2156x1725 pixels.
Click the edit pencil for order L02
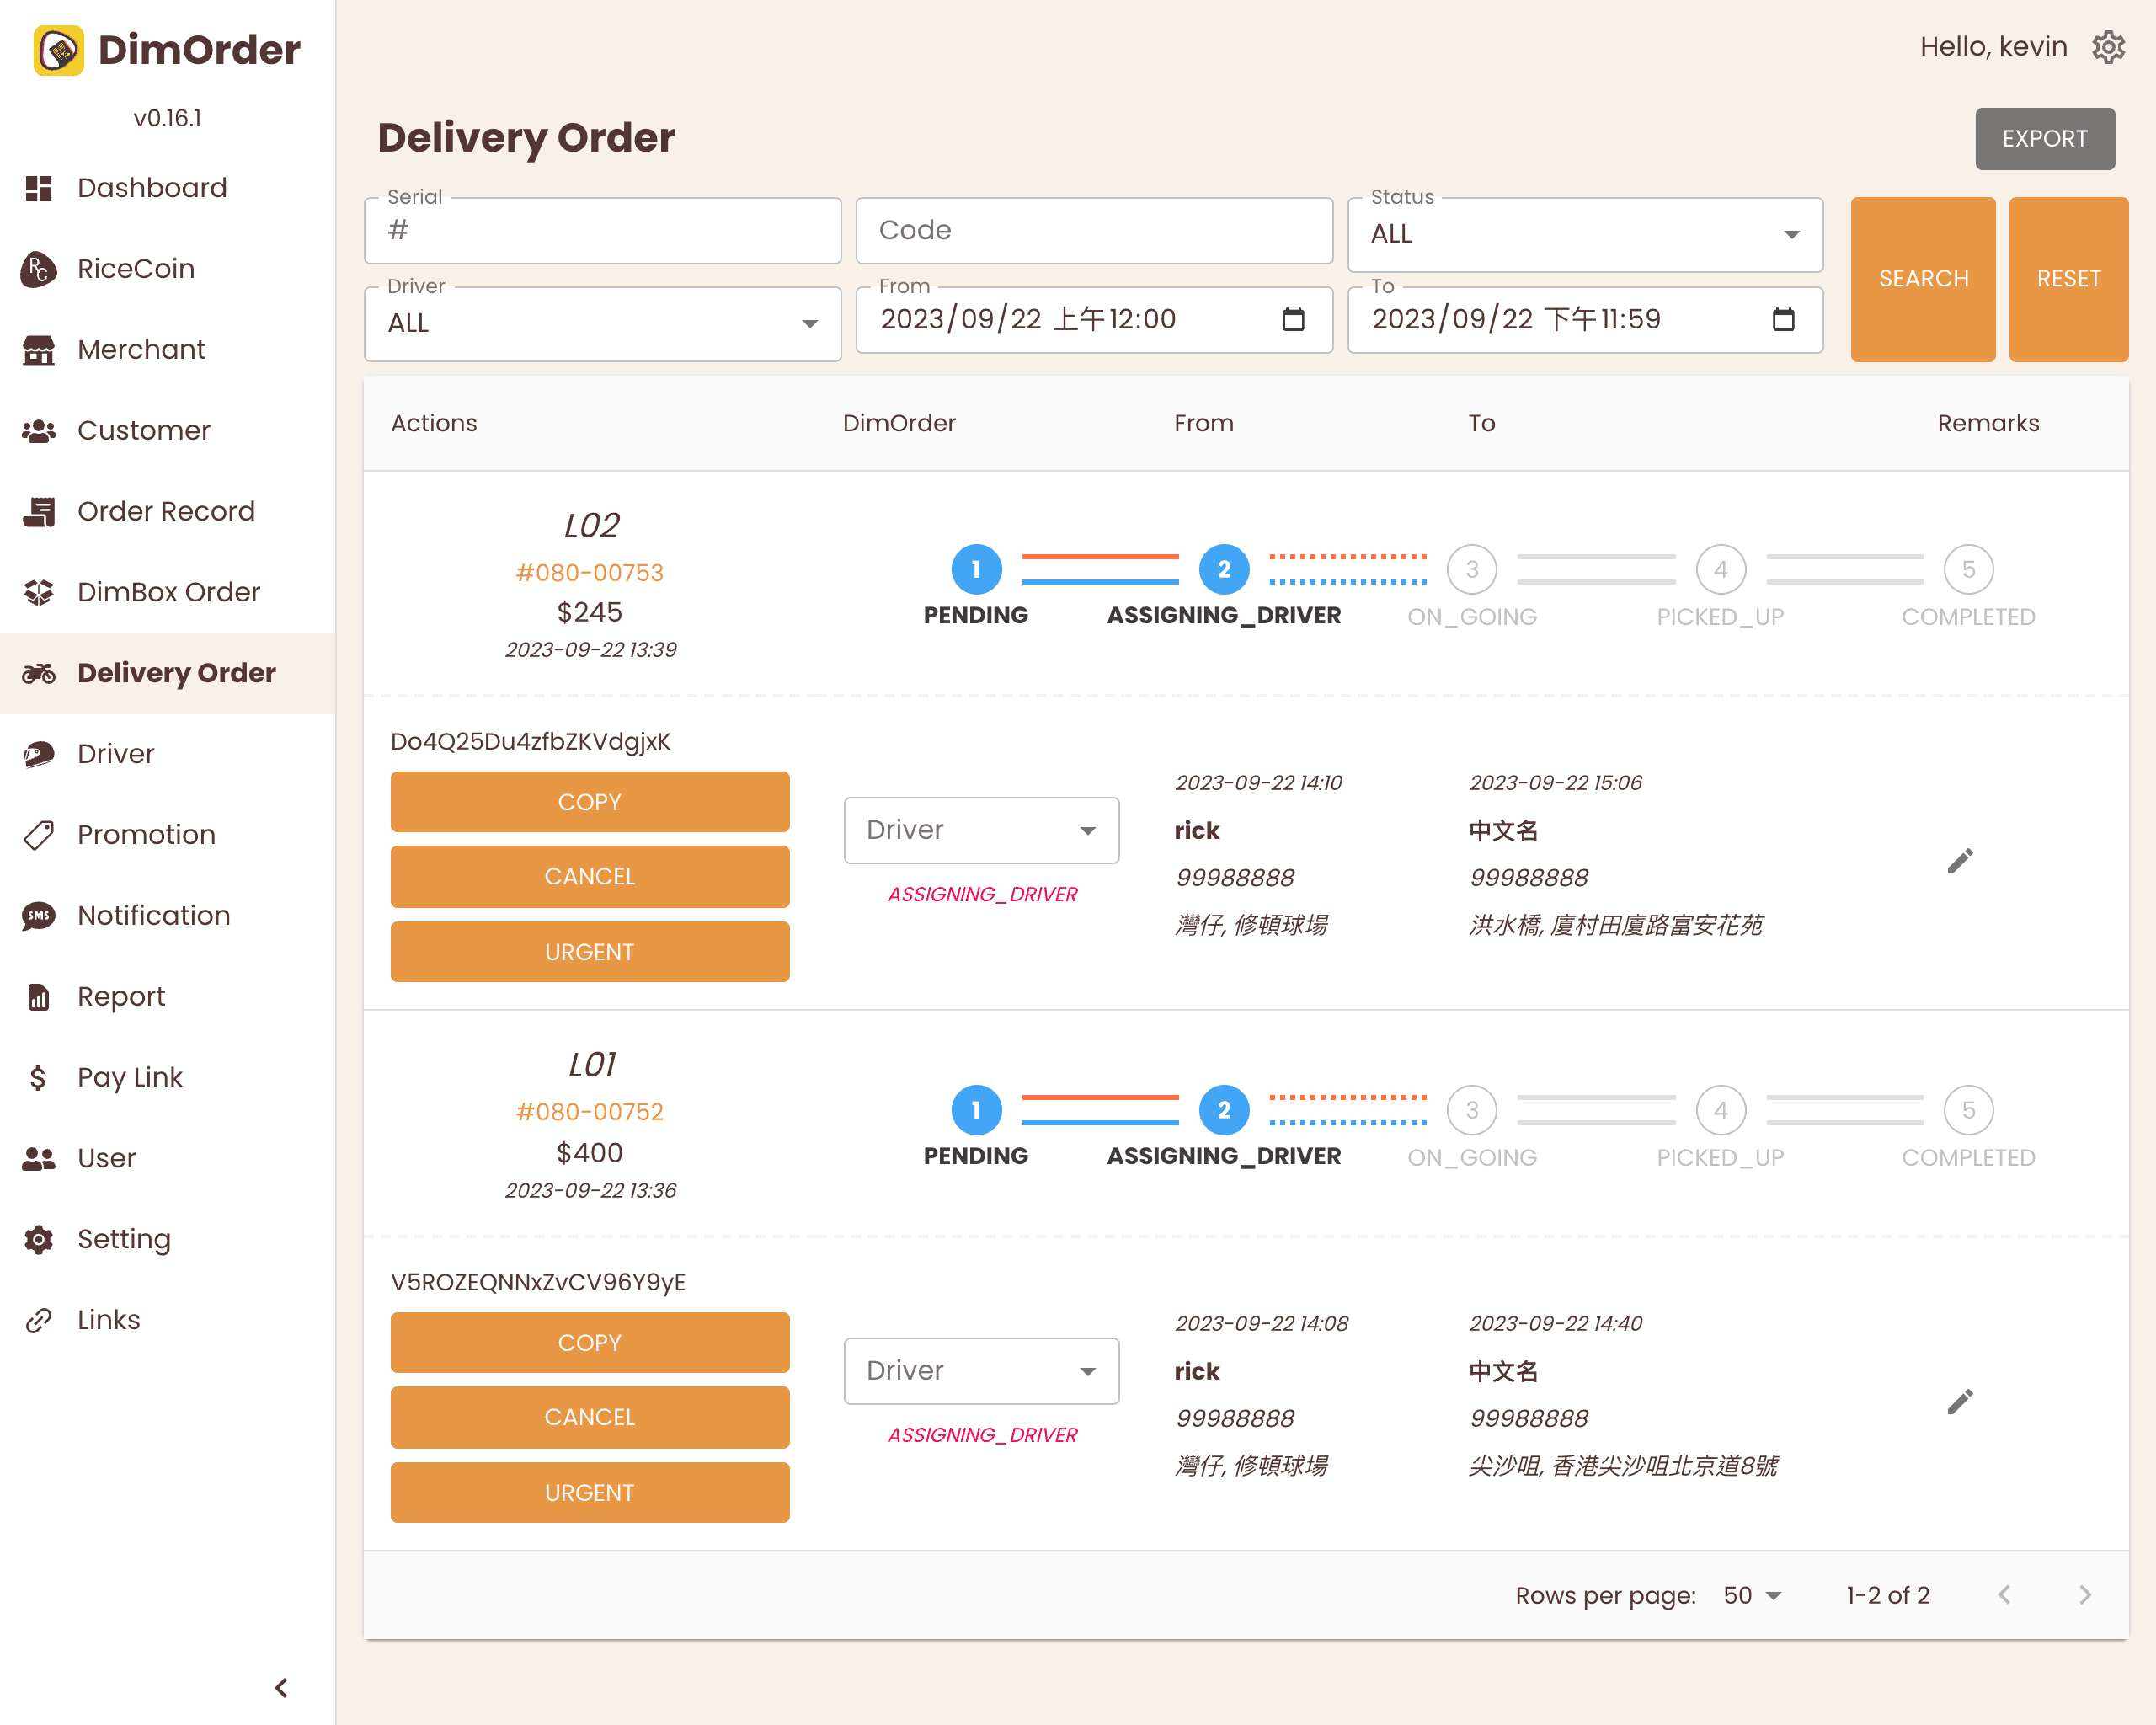1960,861
